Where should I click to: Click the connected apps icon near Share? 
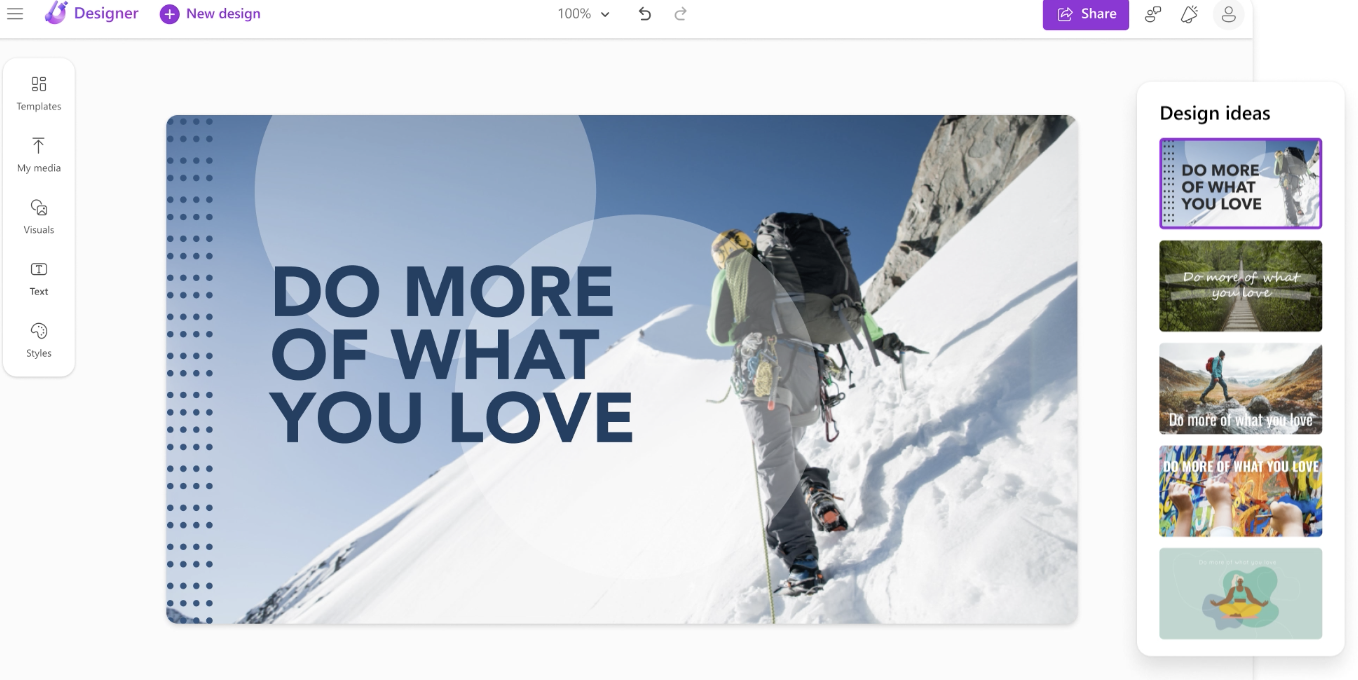coord(1152,14)
